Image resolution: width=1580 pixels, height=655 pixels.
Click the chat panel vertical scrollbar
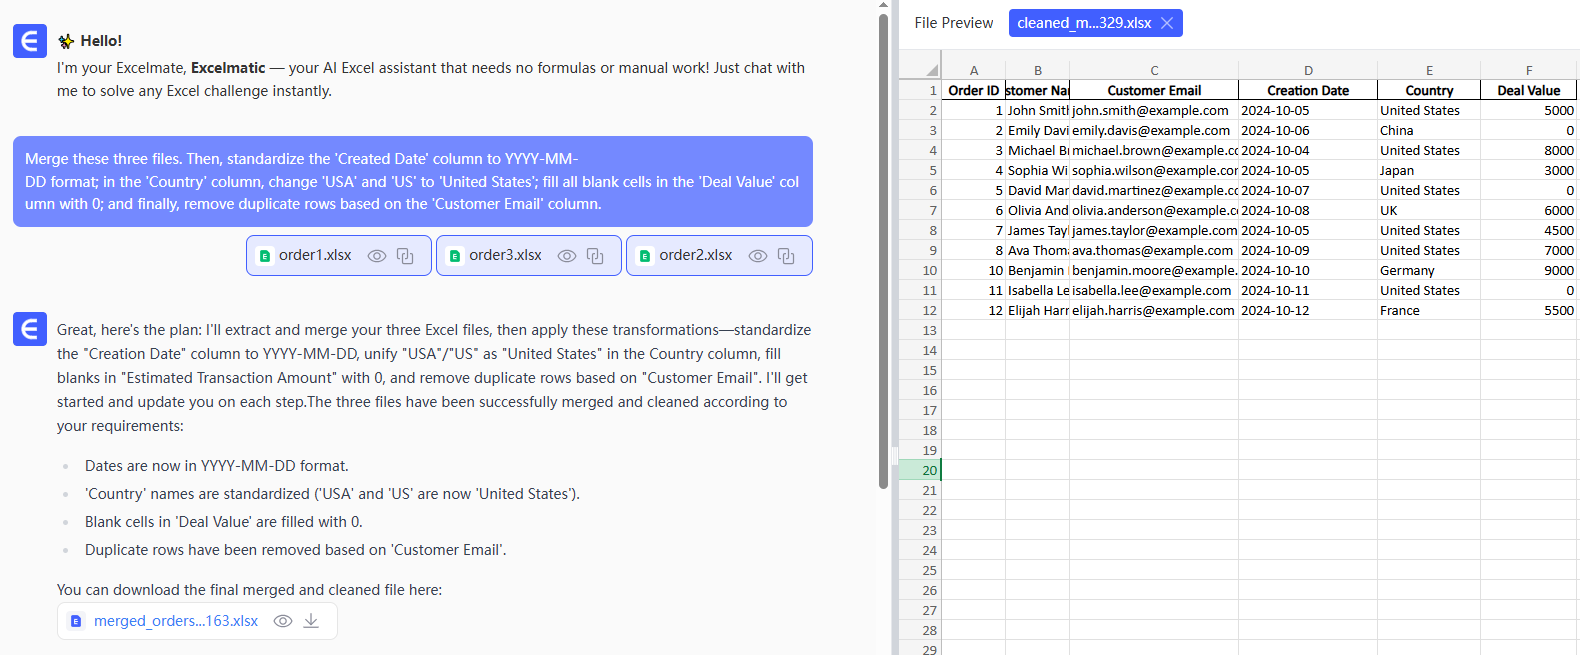point(883,250)
